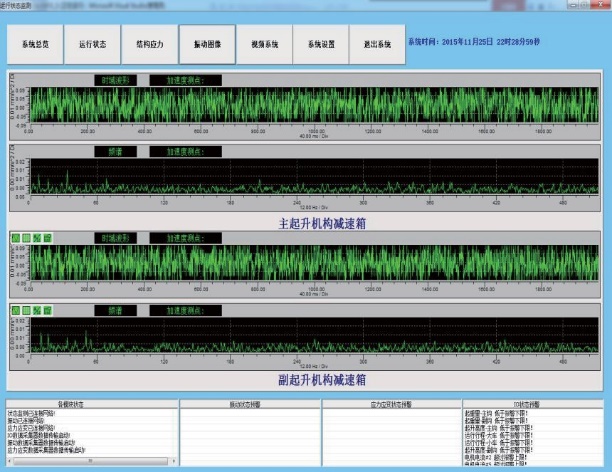The height and width of the screenshot is (472, 612).
Task: Open the 结构应力 page
Action: (x=152, y=45)
